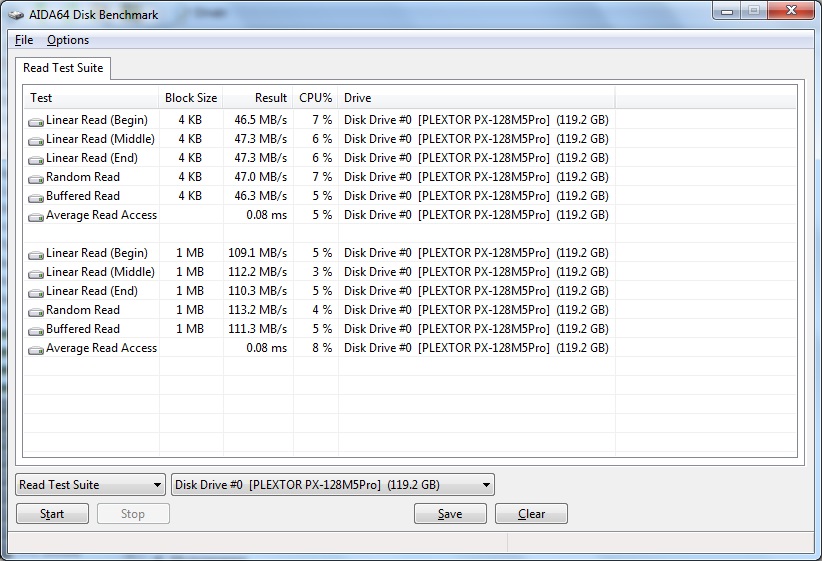Image resolution: width=822 pixels, height=561 pixels.
Task: Select the 110.3 MB/s result cell
Action: point(257,291)
